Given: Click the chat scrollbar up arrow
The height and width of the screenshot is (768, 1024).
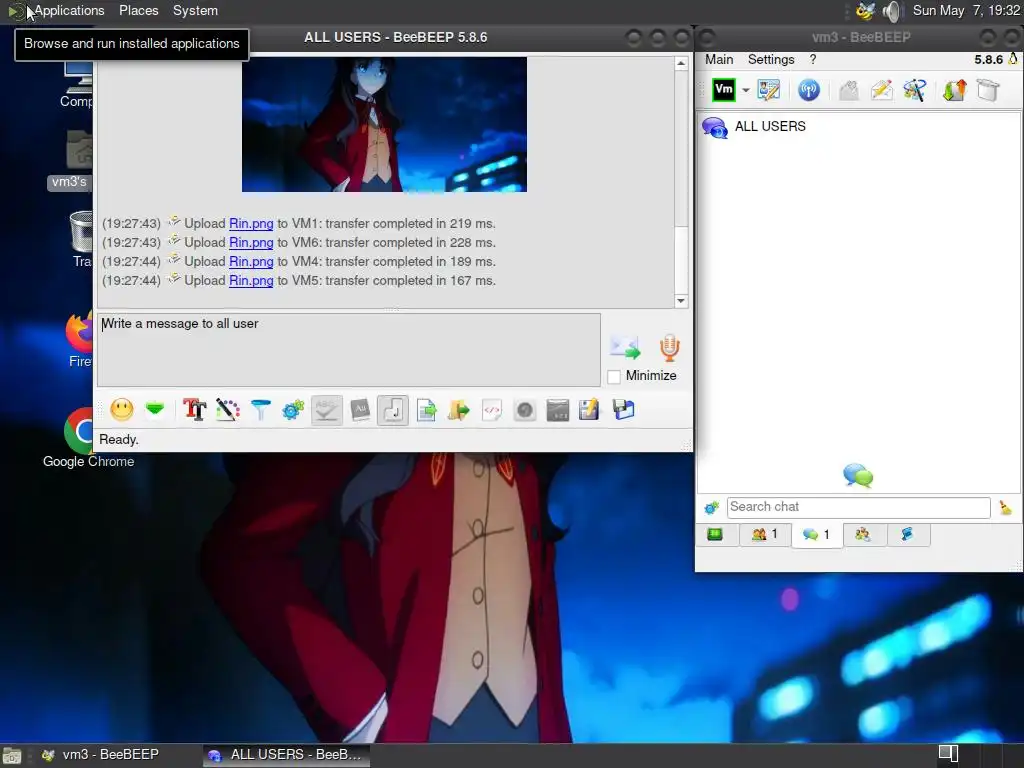Looking at the screenshot, I should click(x=681, y=63).
